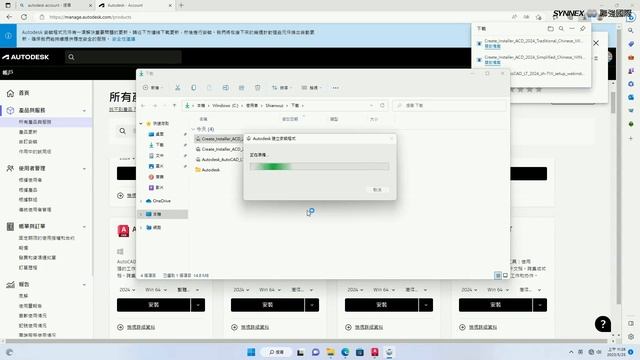Click the Explorer refresh icon beside address bar
The width and height of the screenshot is (640, 360).
[382, 105]
